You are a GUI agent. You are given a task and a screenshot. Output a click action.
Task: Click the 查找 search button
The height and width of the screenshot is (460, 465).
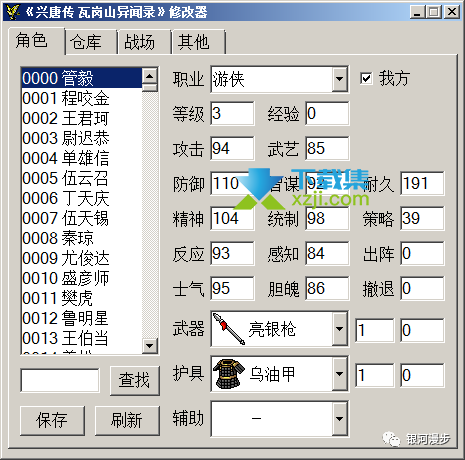[135, 380]
